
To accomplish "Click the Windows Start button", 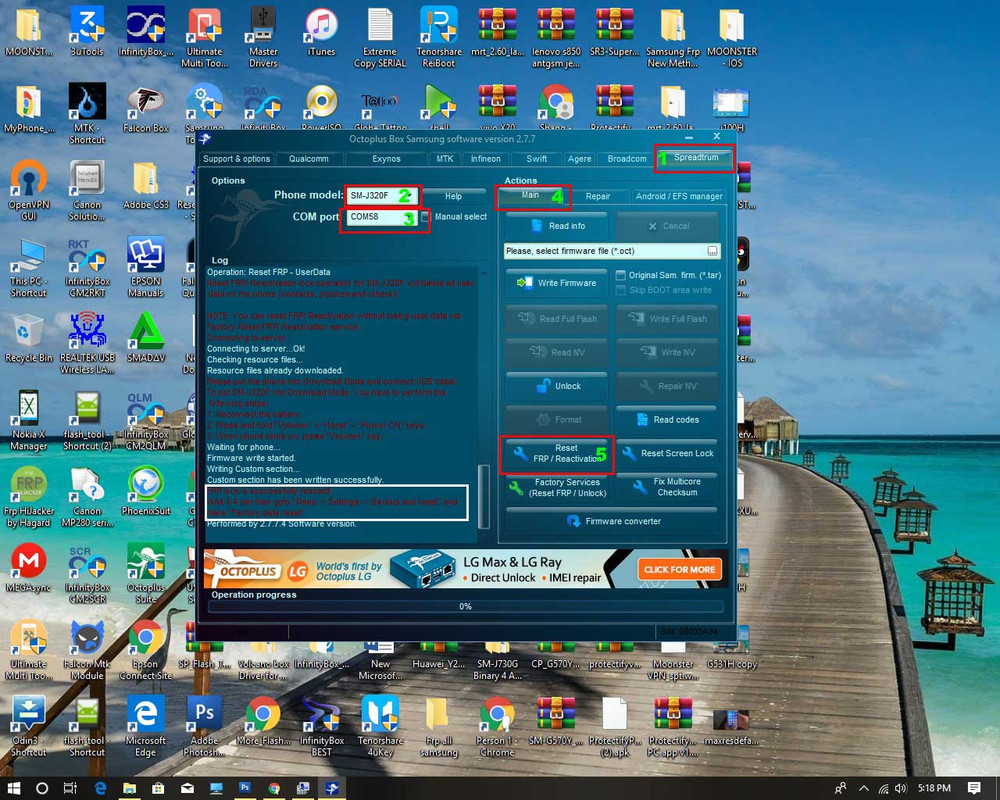I will (13, 788).
